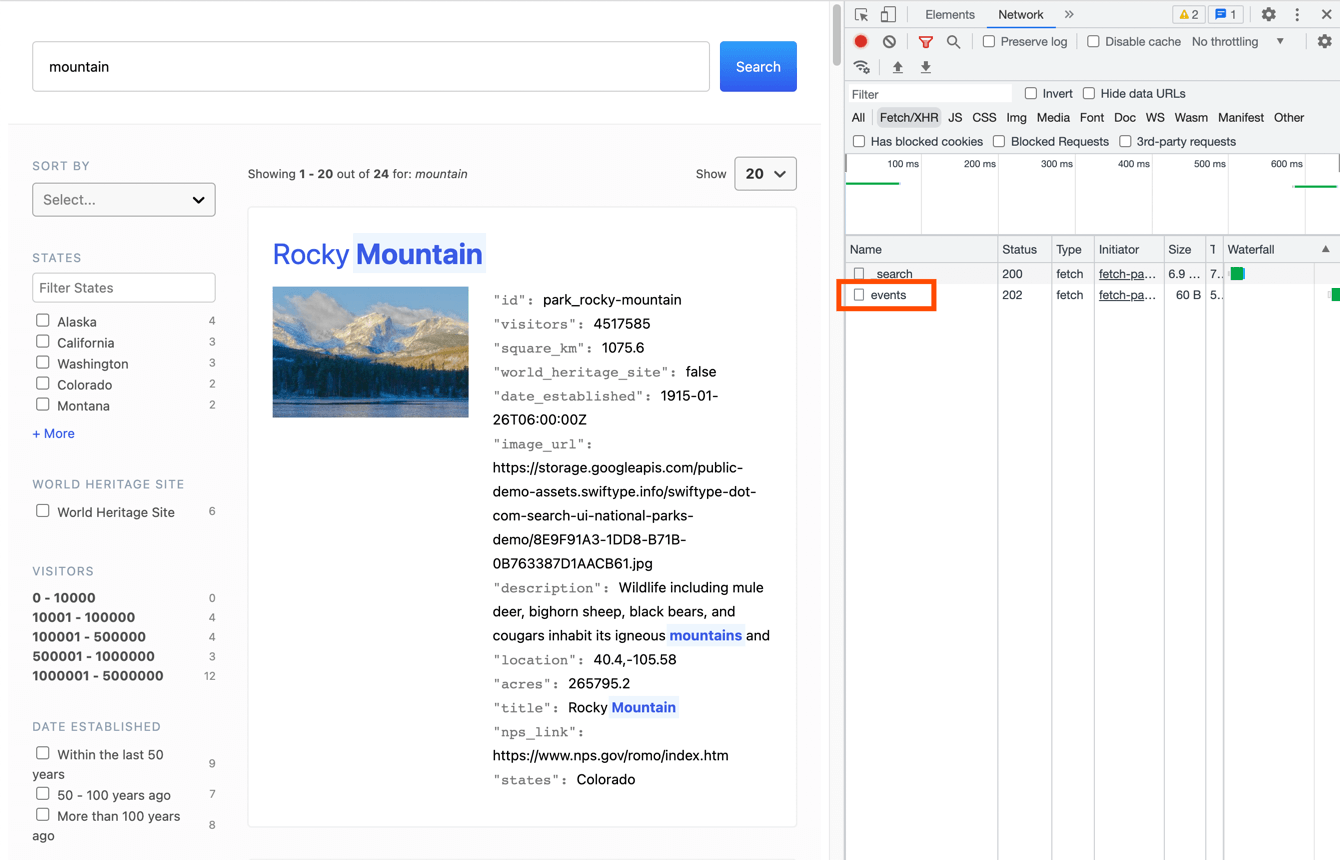Click the Filter States input field
The height and width of the screenshot is (860, 1340).
[x=124, y=288]
